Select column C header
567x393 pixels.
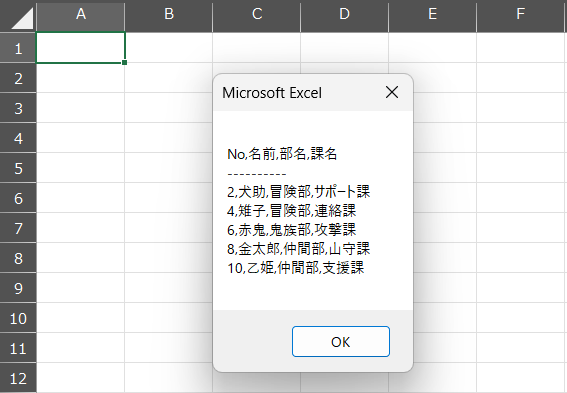click(257, 16)
